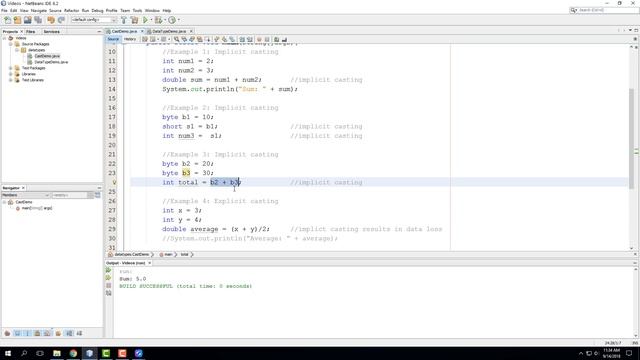This screenshot has height=360, width=640.
Task: Select CastDemo.java in Projects tree
Action: tap(47, 56)
